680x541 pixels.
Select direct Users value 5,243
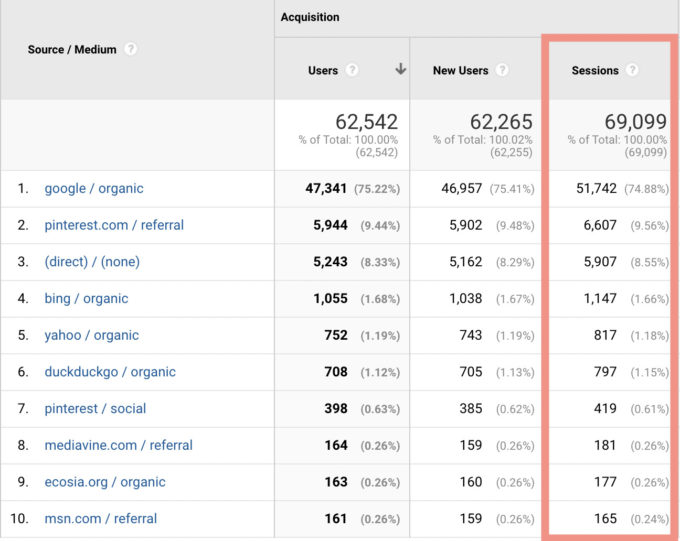point(330,262)
